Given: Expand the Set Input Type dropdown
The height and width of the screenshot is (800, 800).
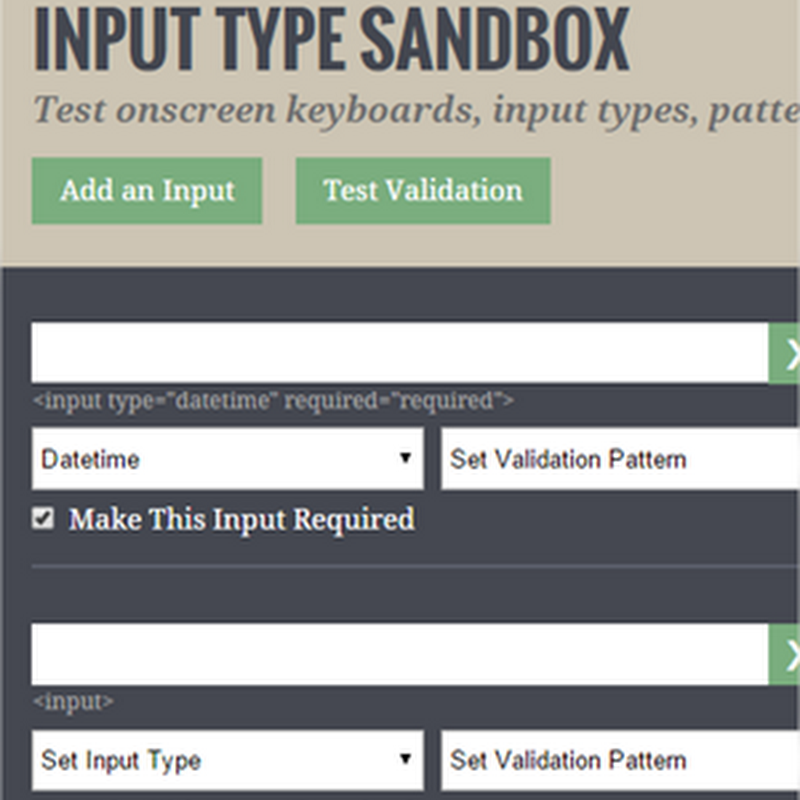Looking at the screenshot, I should pyautogui.click(x=227, y=760).
